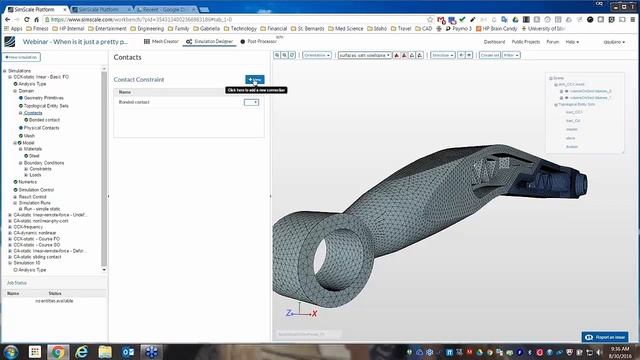
Task: Collapse the Materials tree node
Action: point(20,149)
